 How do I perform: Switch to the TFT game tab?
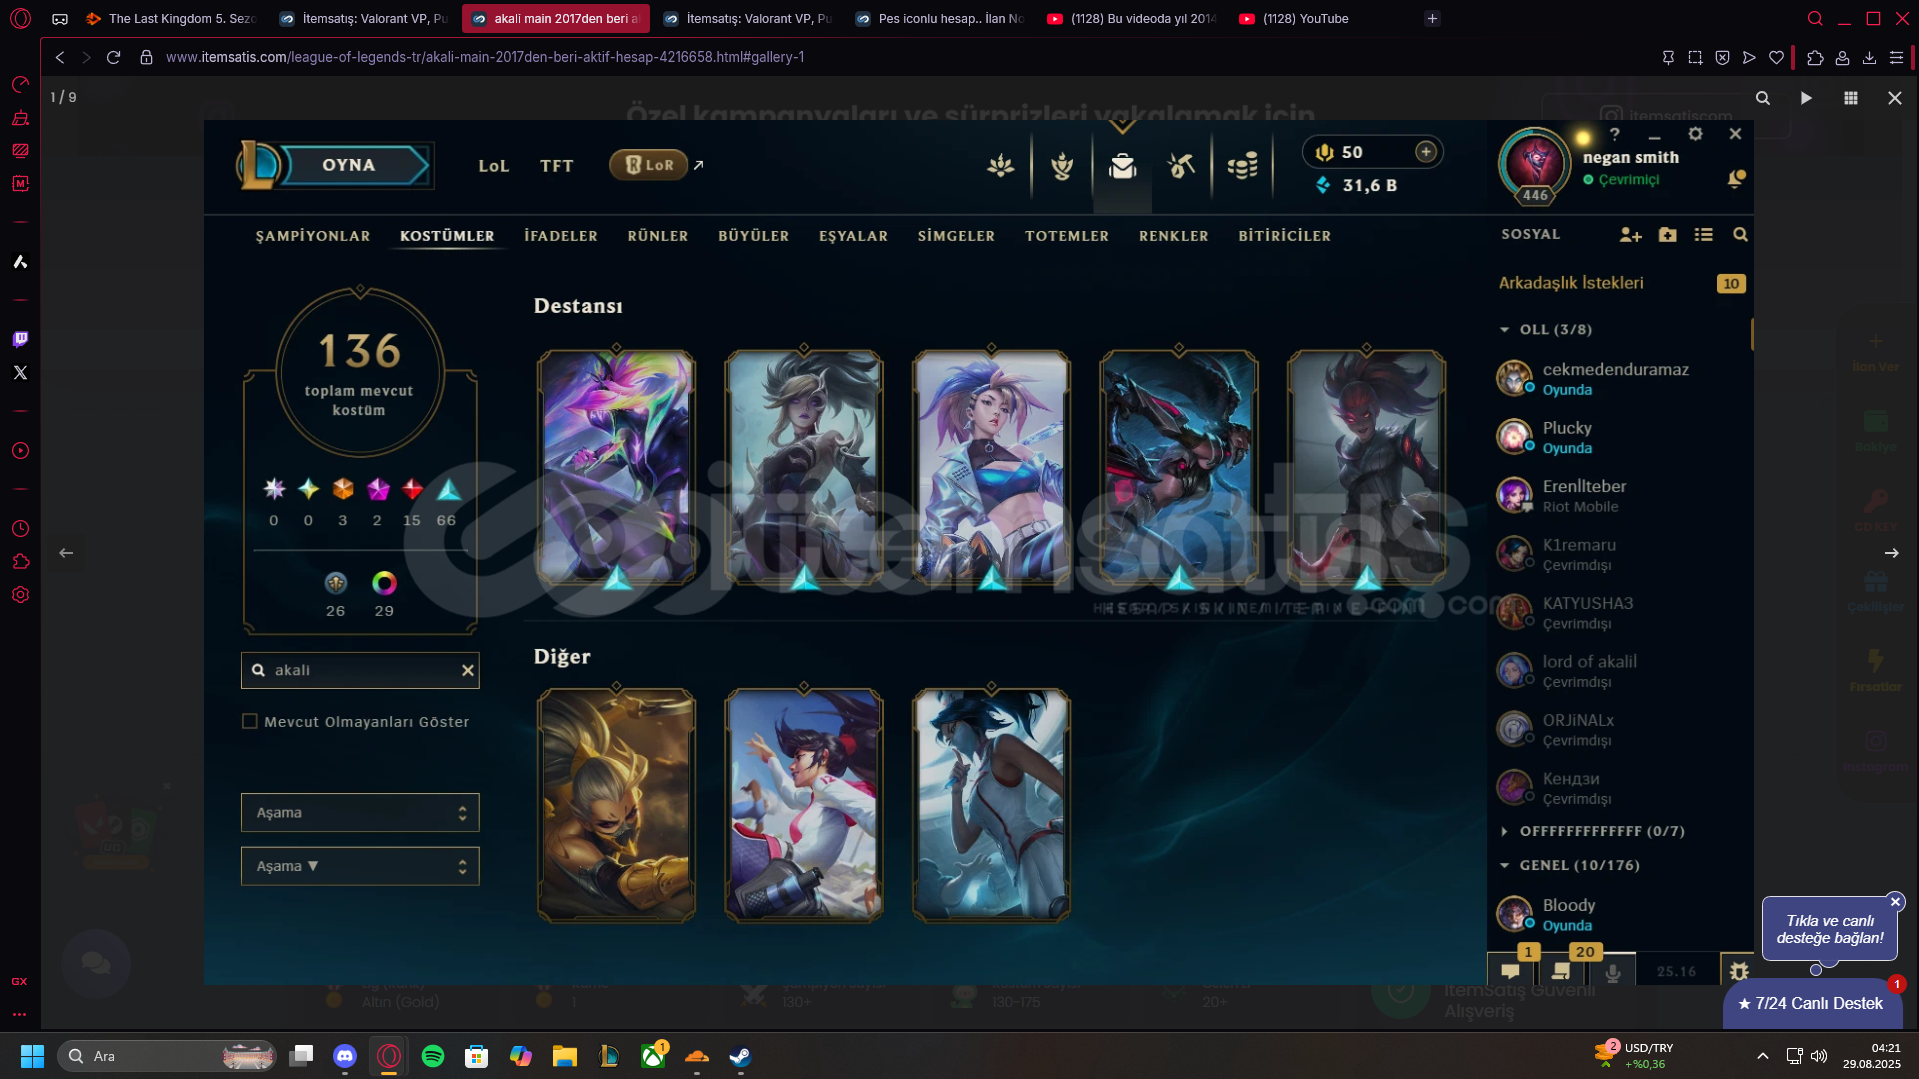click(557, 166)
